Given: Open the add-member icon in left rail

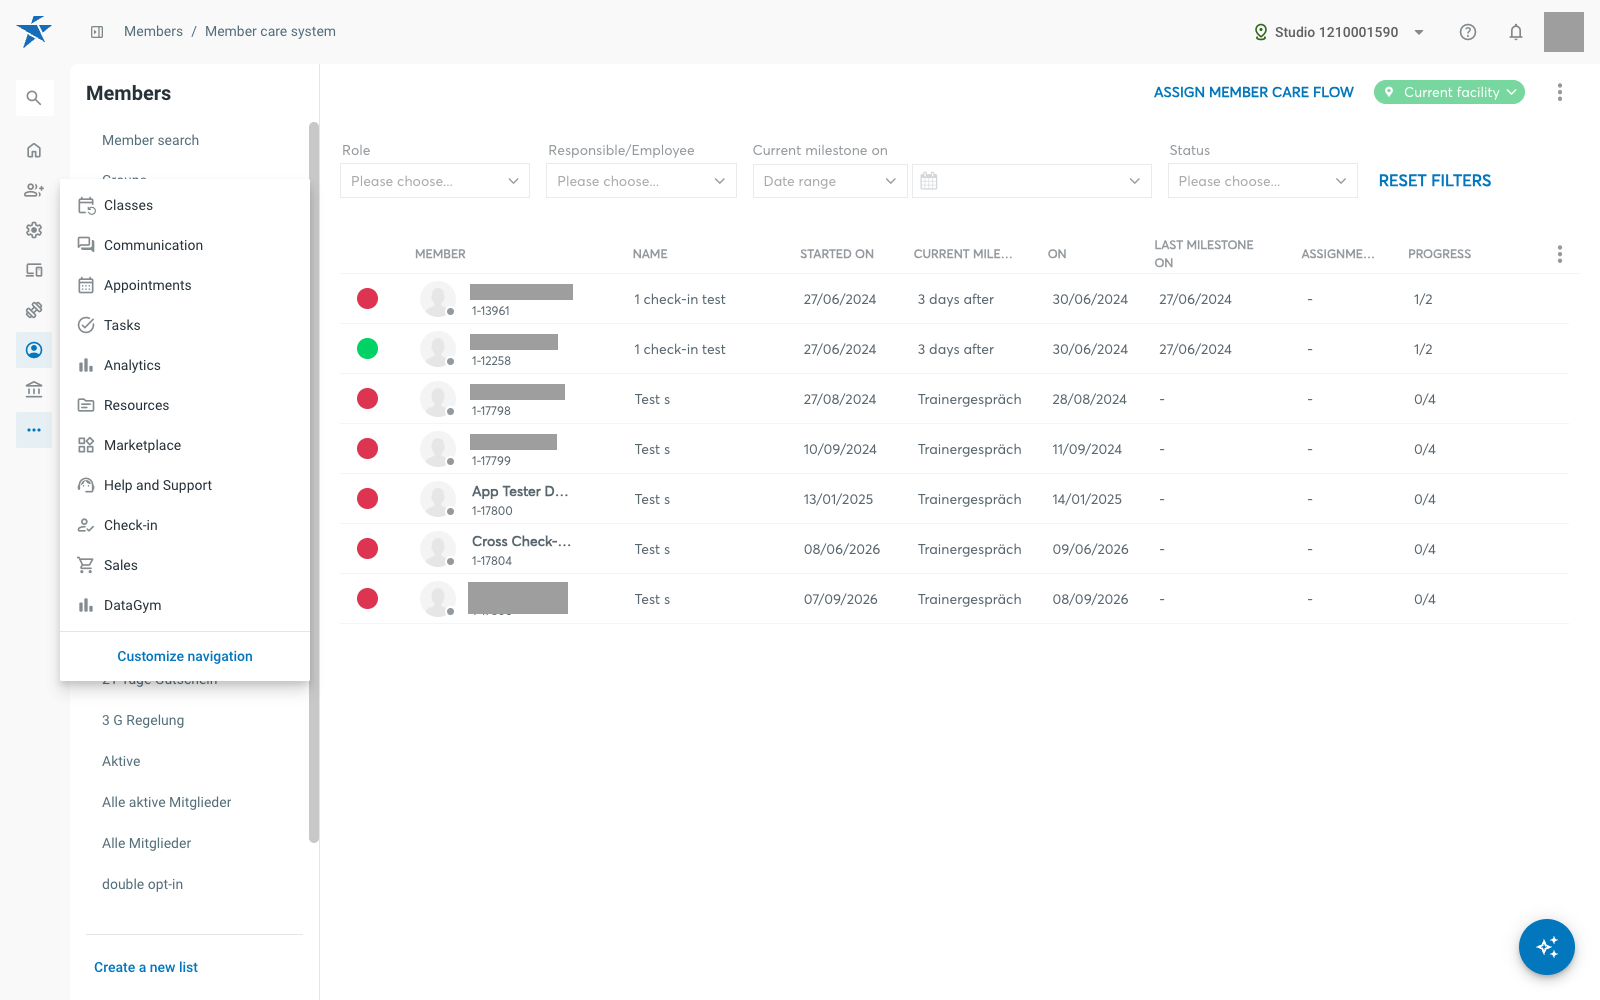Looking at the screenshot, I should point(34,190).
